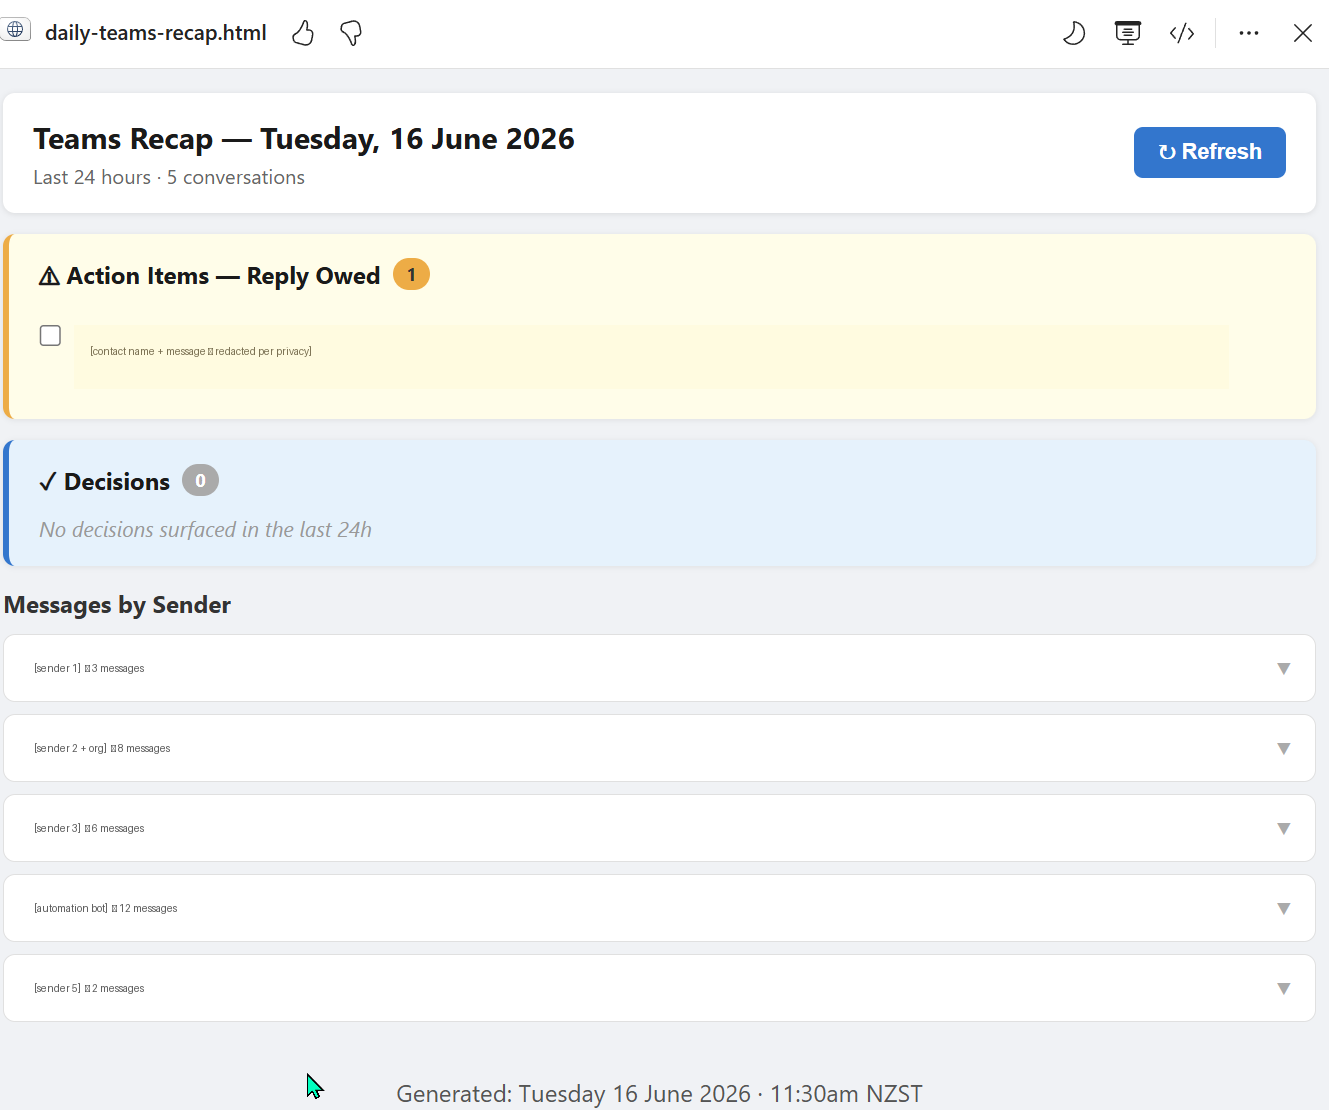The image size is (1329, 1110).
Task: Click the Decisions count badge 0
Action: point(200,480)
